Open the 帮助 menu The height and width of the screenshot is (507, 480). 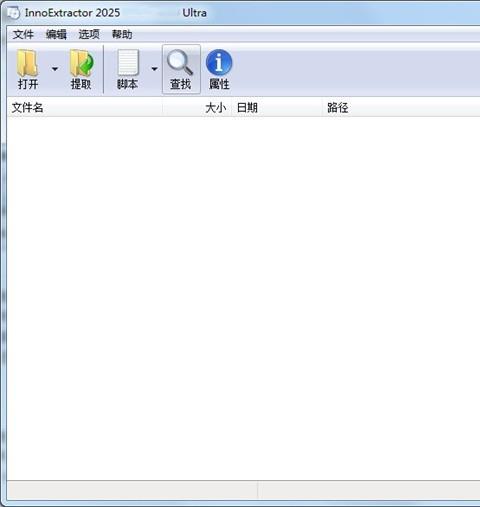pos(122,34)
